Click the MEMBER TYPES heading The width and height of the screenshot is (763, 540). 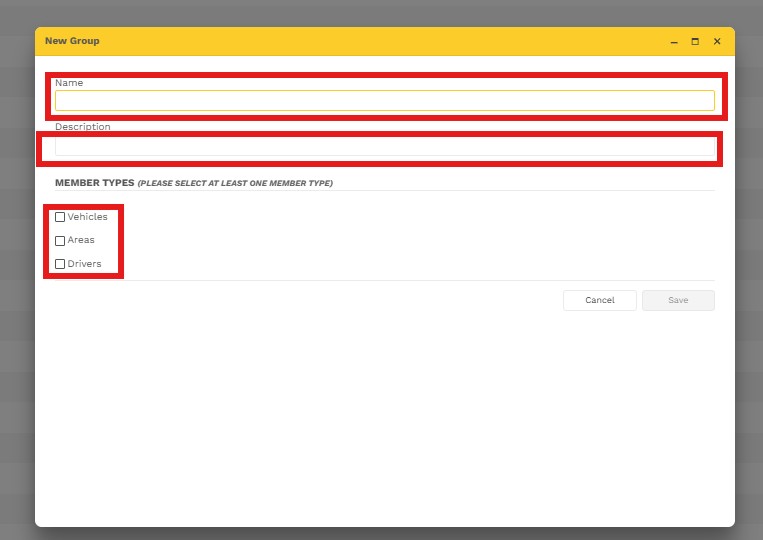point(94,183)
